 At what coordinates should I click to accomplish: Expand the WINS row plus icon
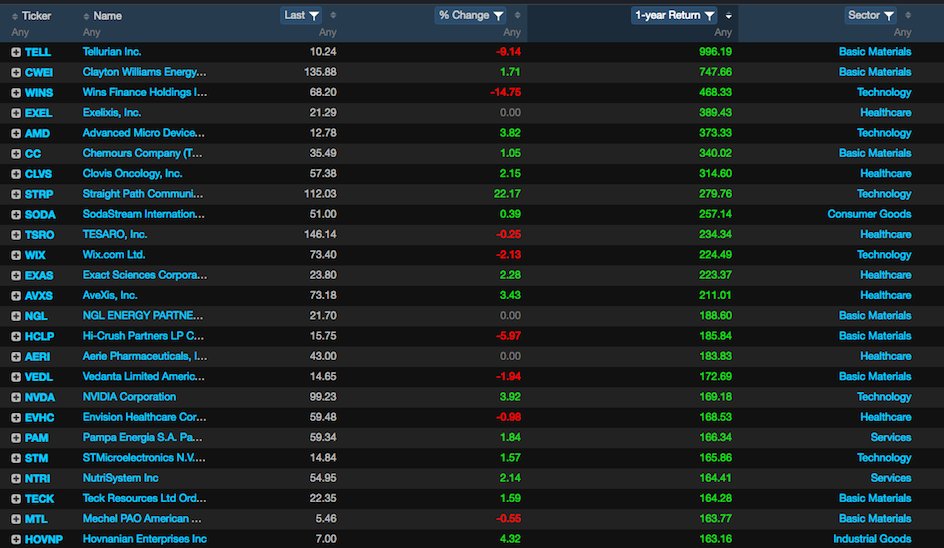[x=16, y=93]
